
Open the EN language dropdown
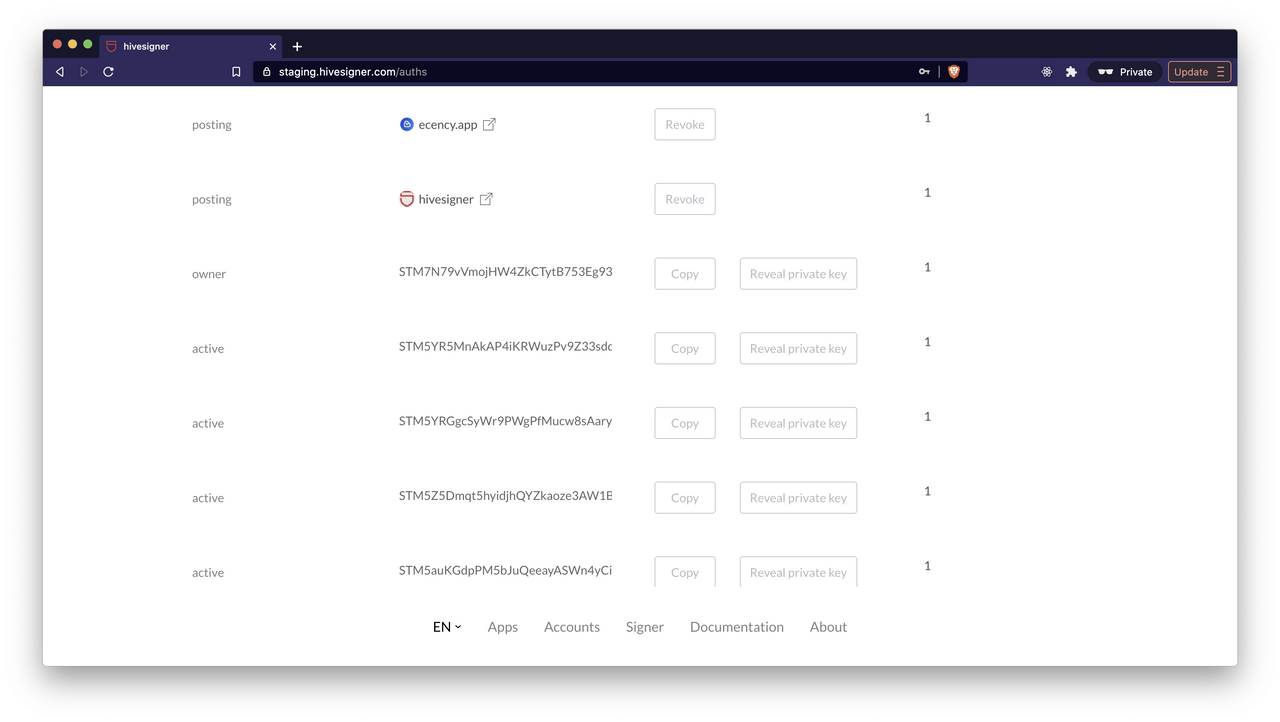pyautogui.click(x=447, y=627)
